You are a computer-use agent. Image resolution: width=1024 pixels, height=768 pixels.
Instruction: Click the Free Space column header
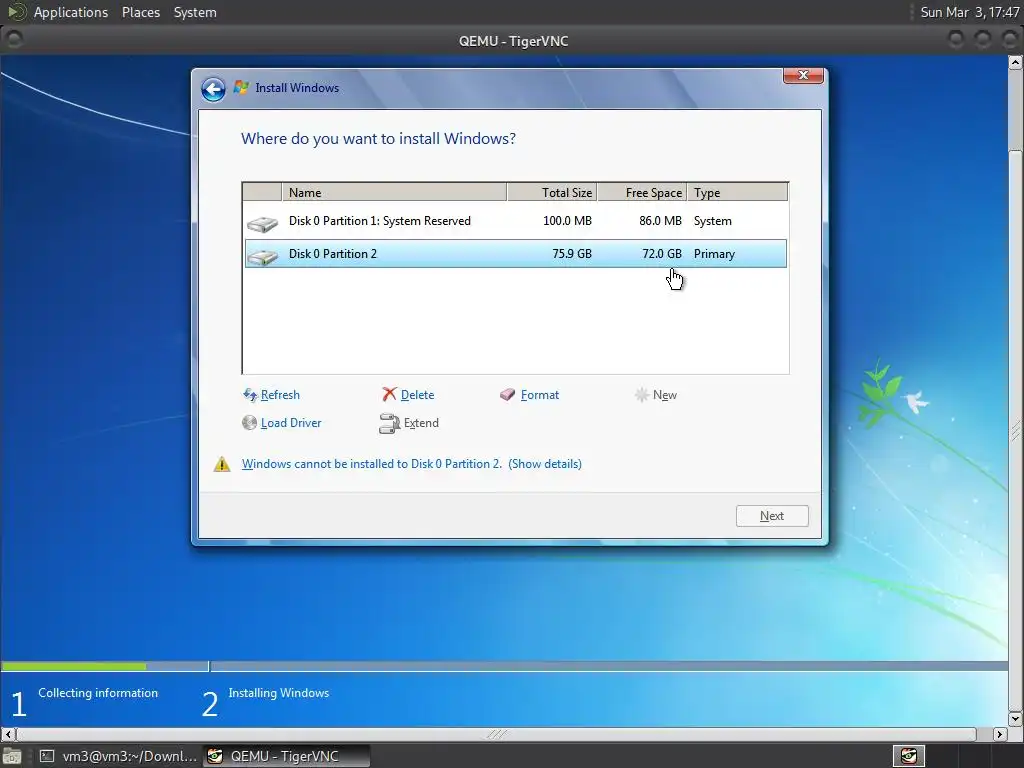642,193
